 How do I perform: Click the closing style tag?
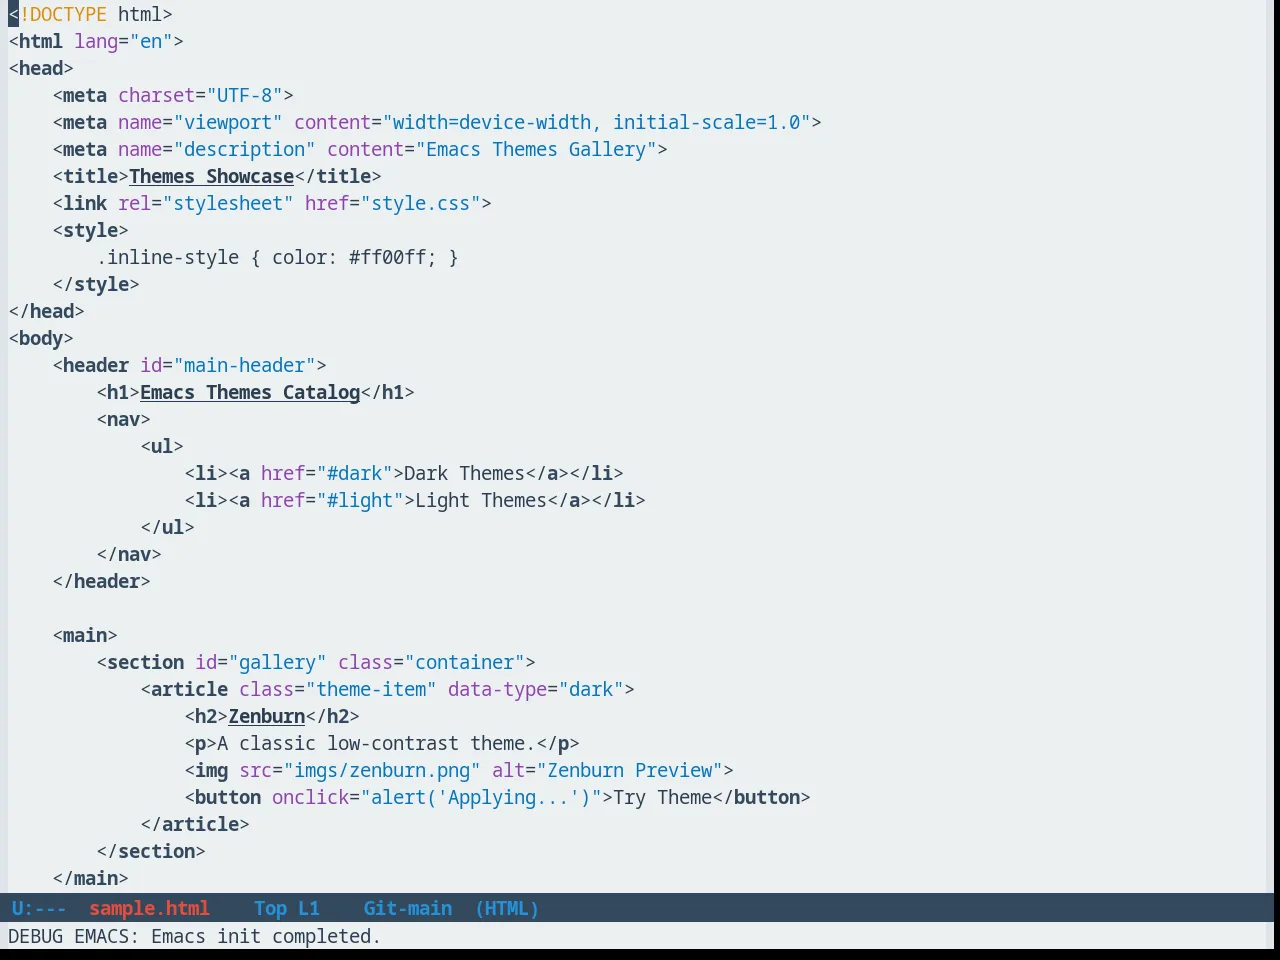[x=96, y=284]
